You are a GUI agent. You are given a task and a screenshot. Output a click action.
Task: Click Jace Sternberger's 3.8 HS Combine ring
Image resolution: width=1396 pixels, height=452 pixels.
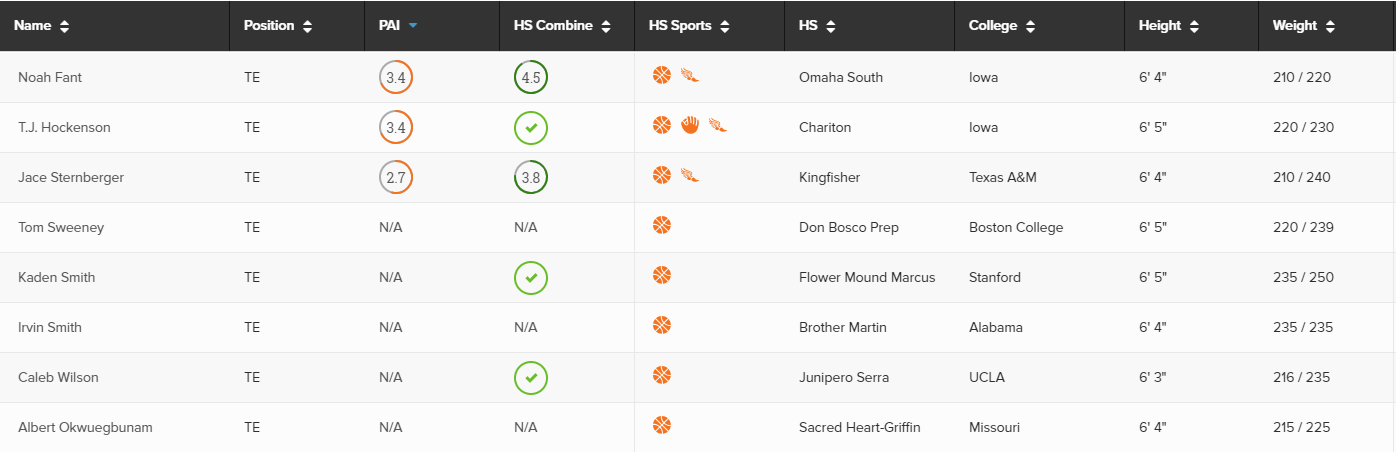tap(531, 177)
